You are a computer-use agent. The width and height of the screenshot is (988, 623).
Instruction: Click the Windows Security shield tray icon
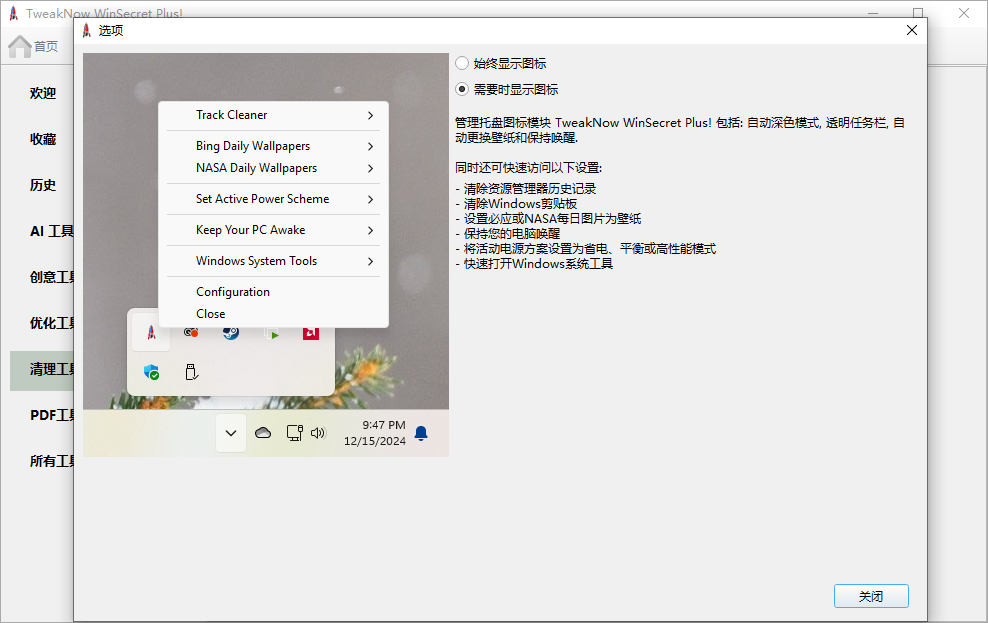pyautogui.click(x=151, y=372)
